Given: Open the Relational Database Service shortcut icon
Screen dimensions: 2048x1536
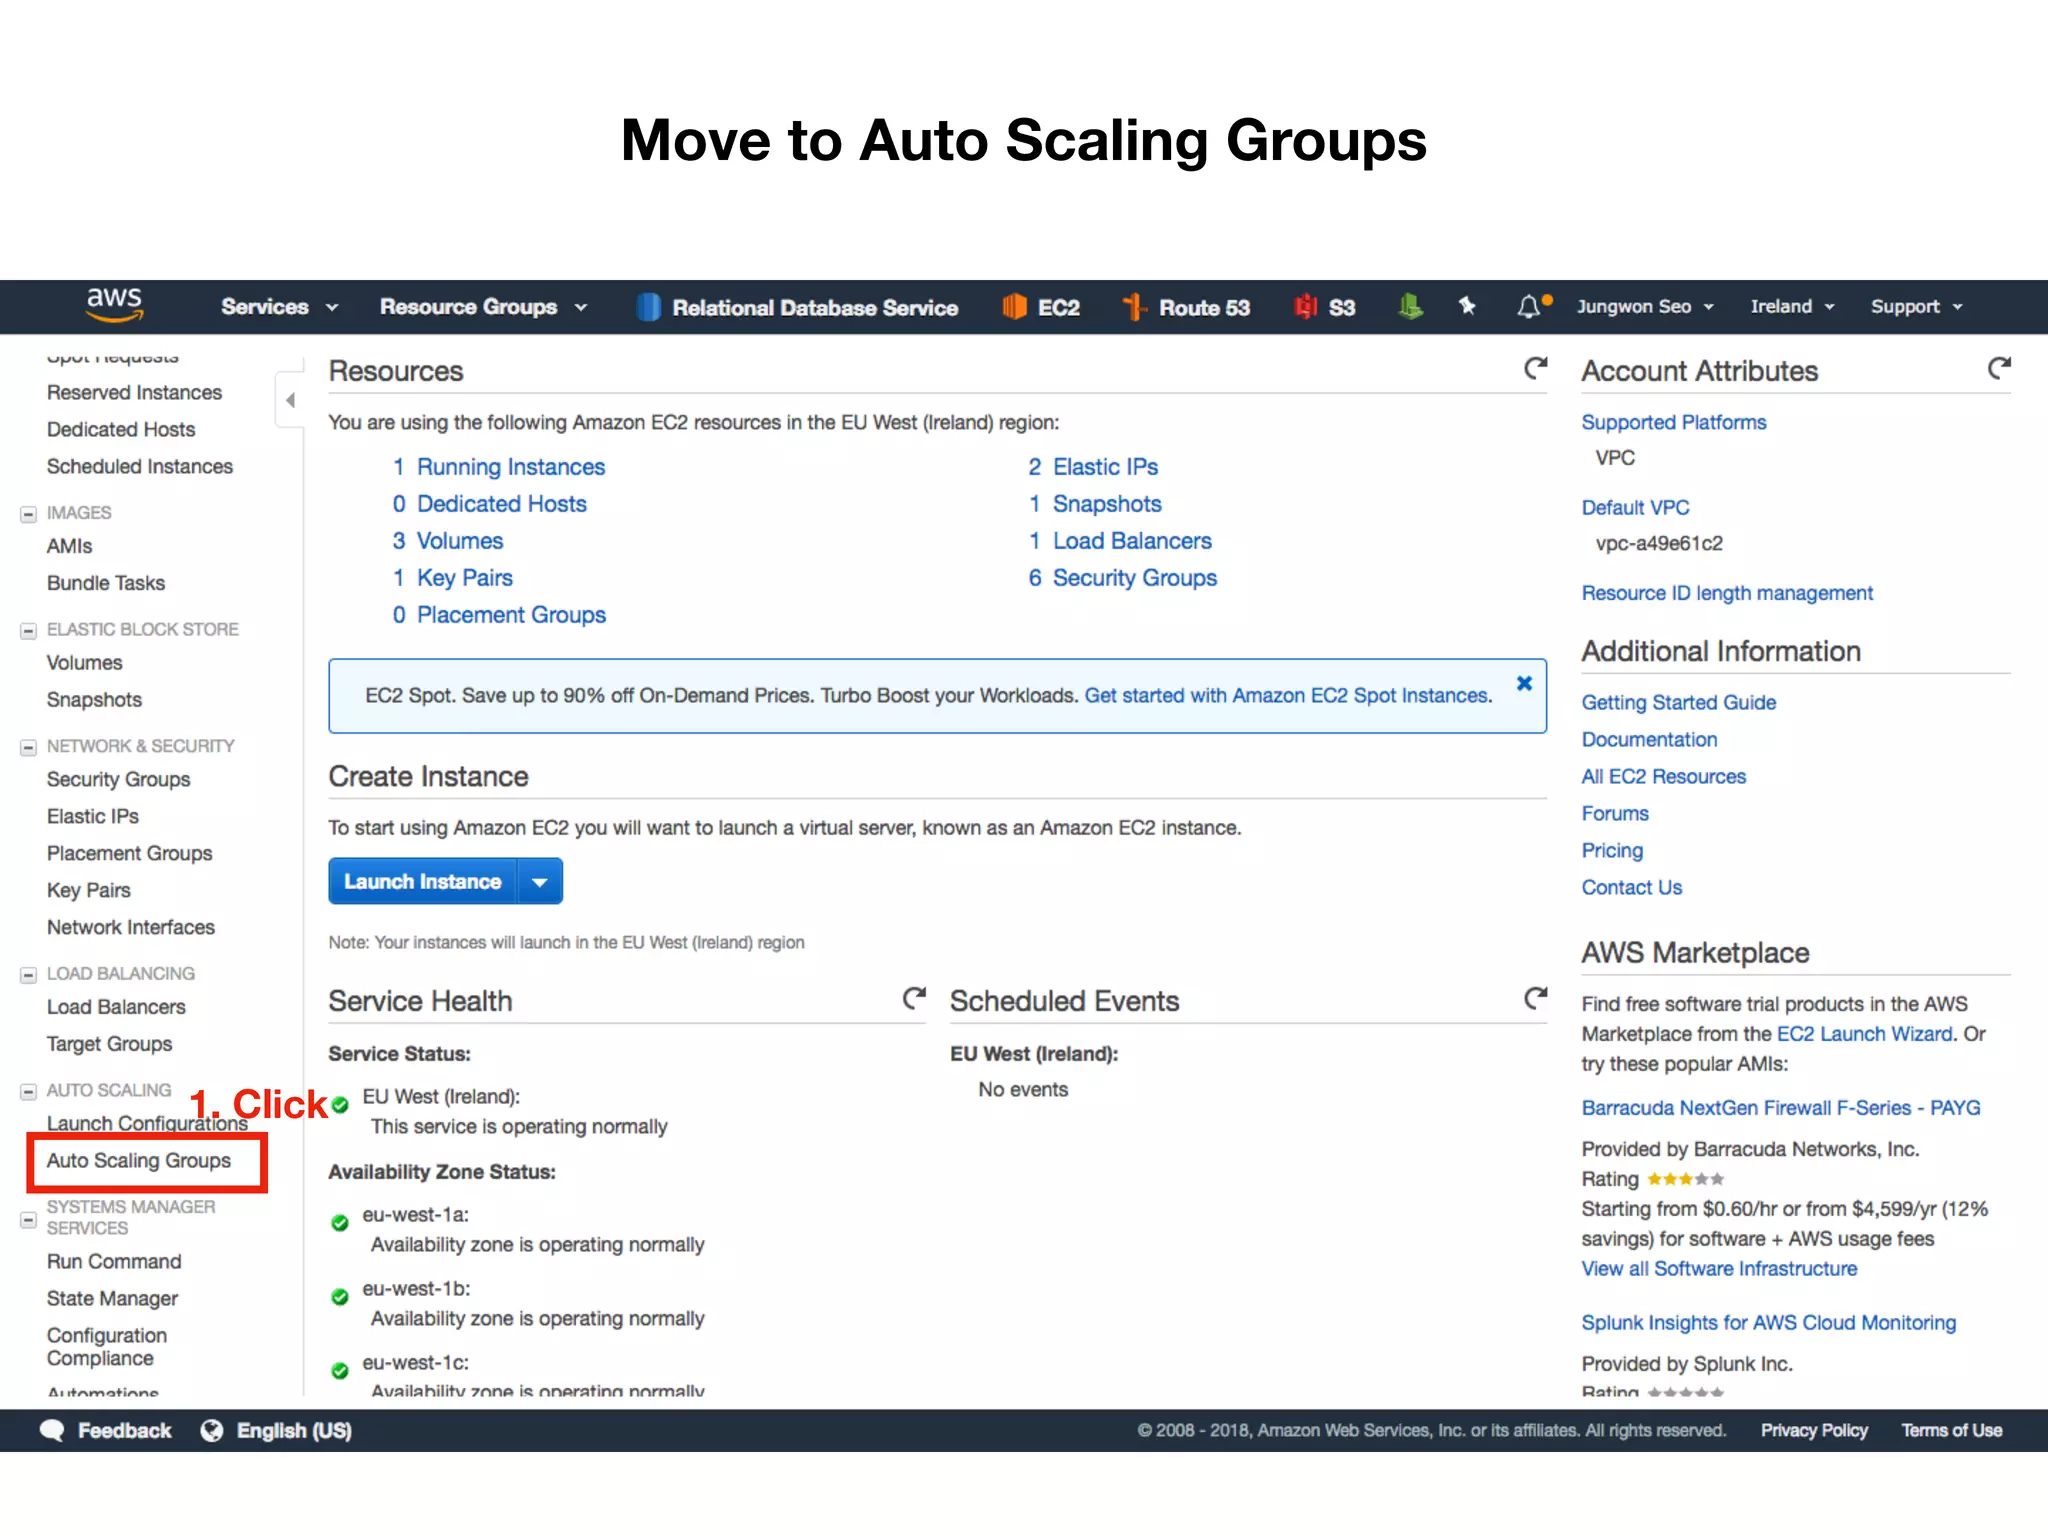Looking at the screenshot, I should click(649, 307).
